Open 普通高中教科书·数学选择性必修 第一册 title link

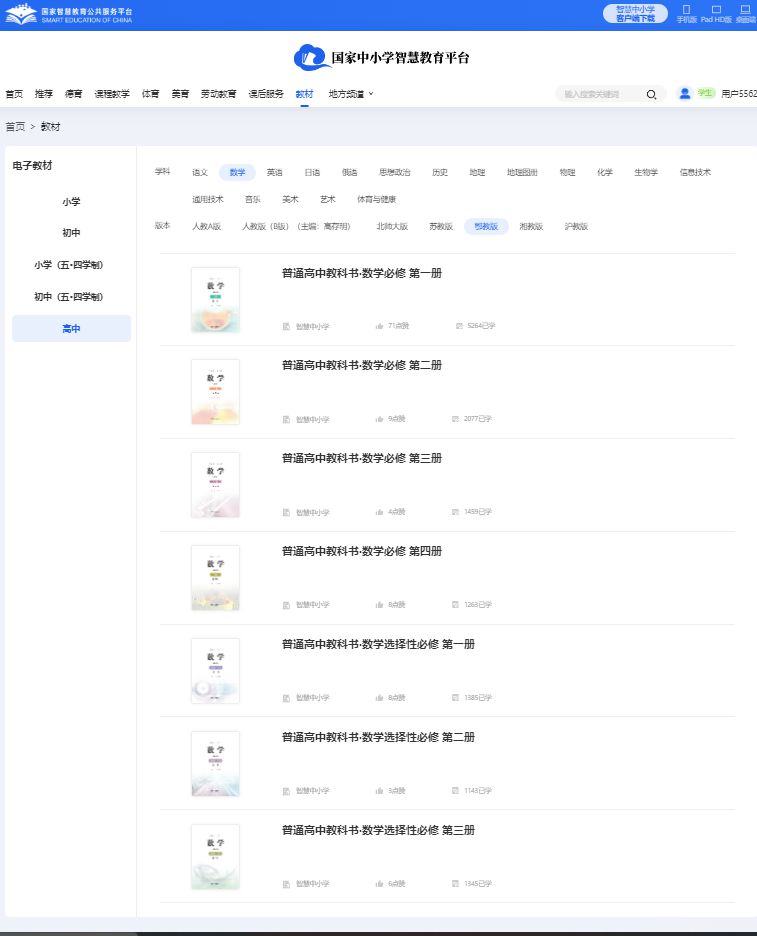click(378, 644)
